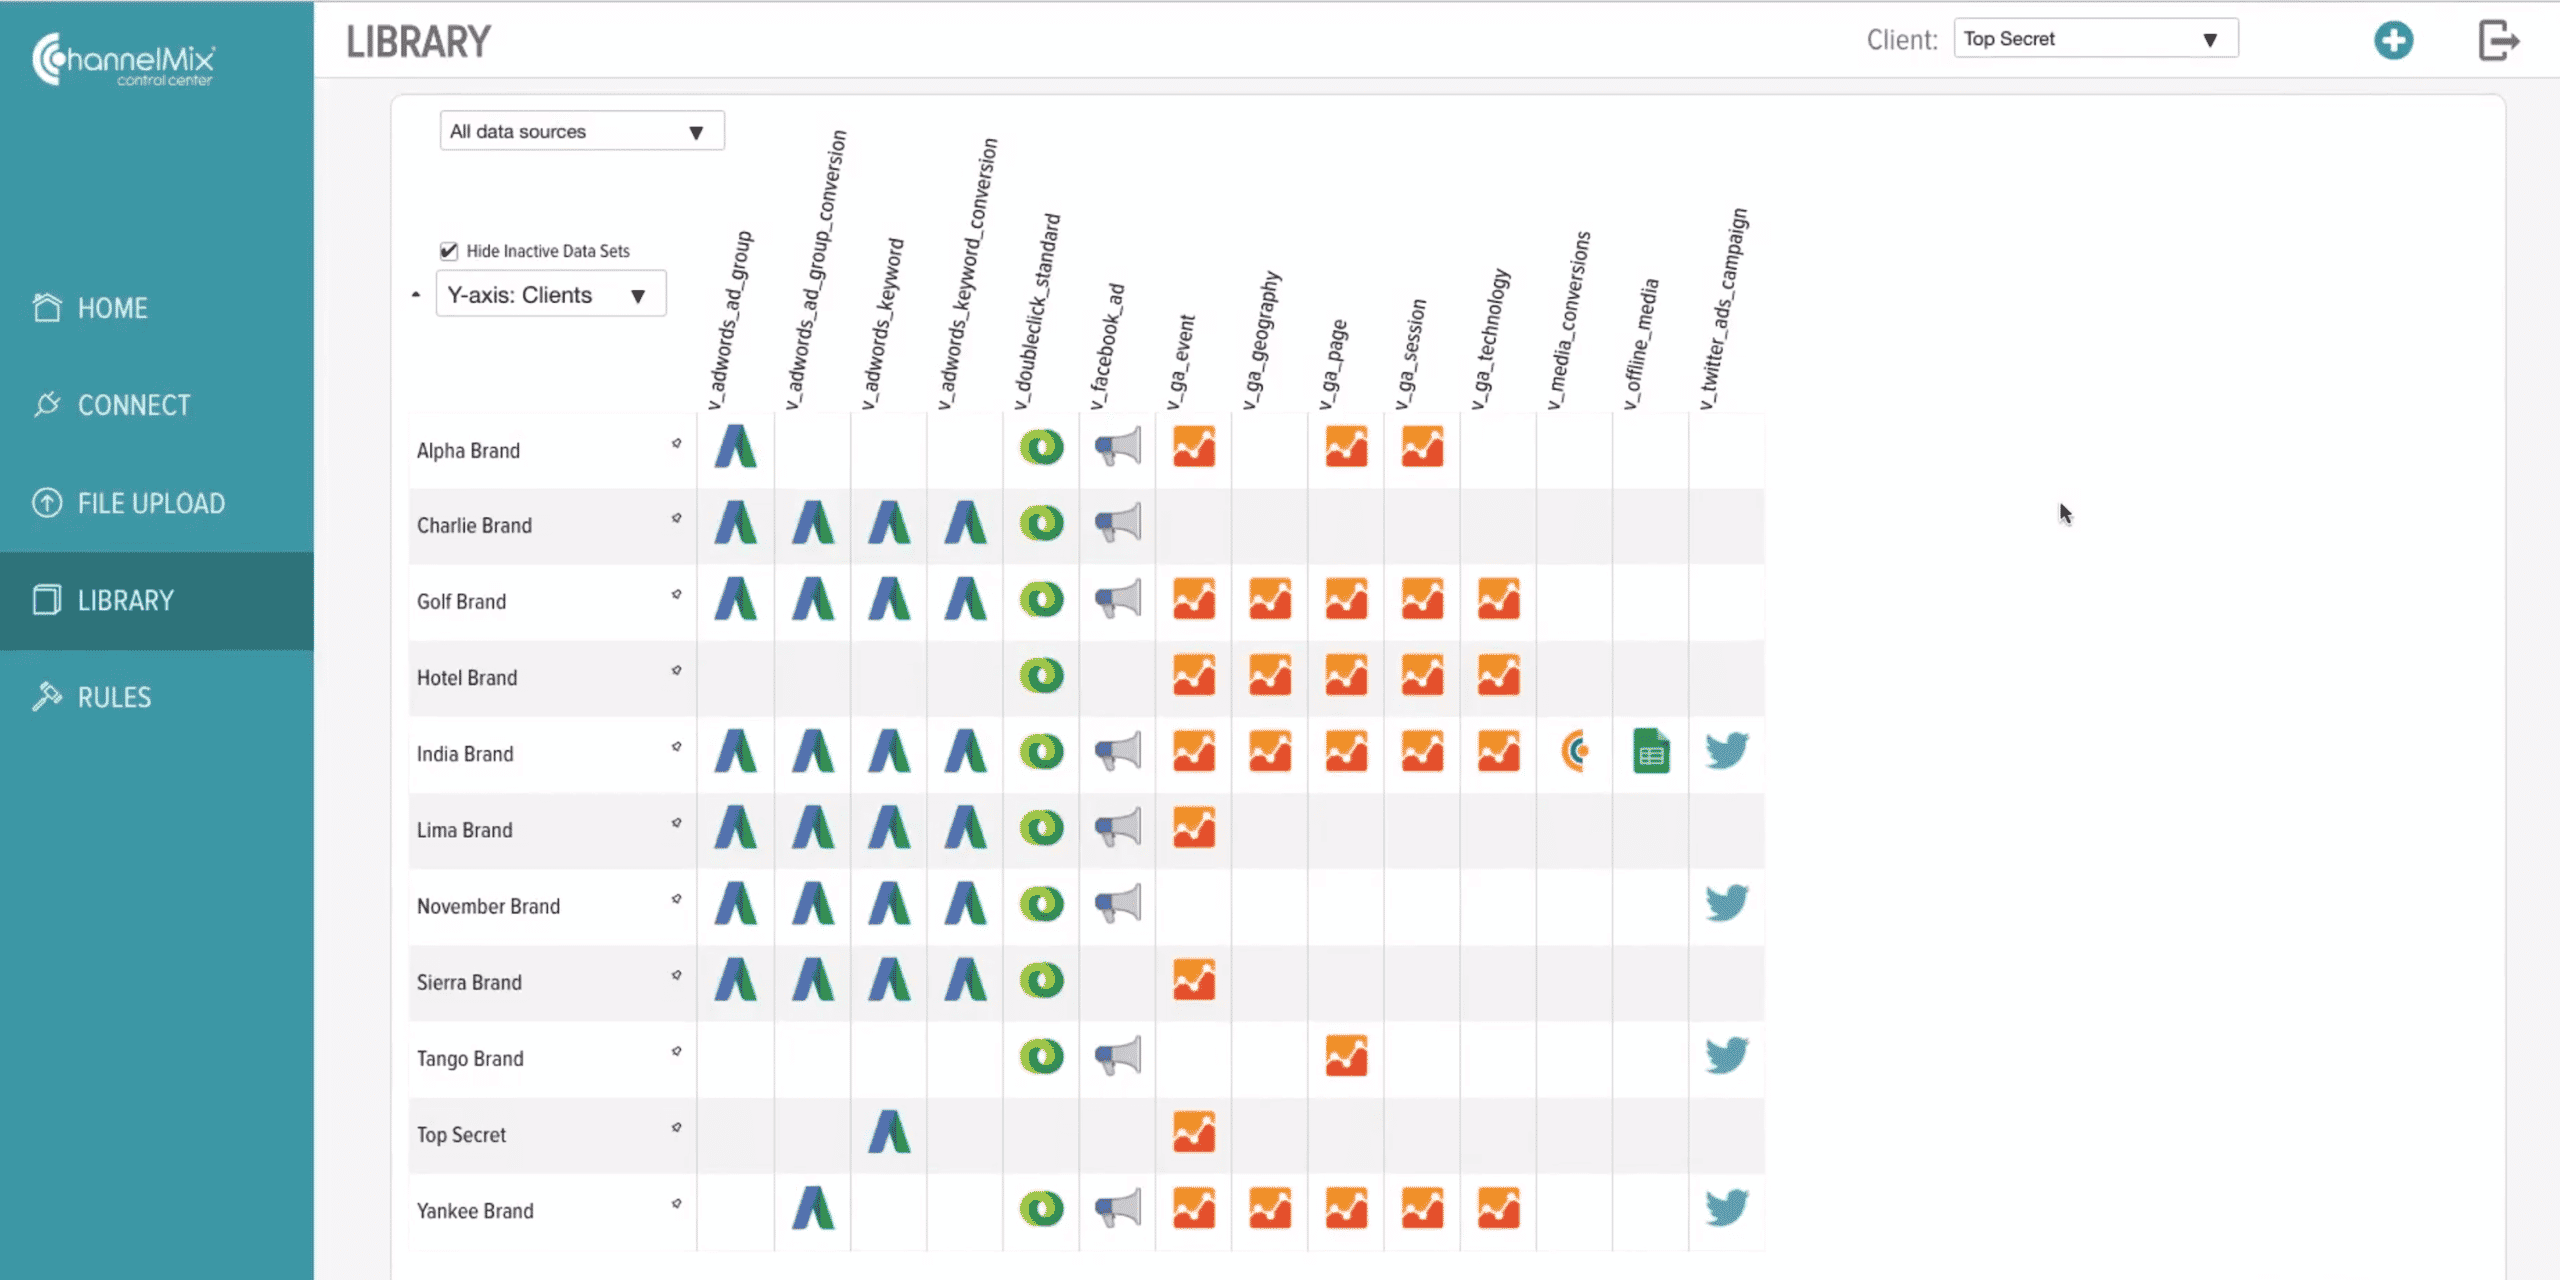Image resolution: width=2560 pixels, height=1280 pixels.
Task: Open the Client dropdown showing Top Secret
Action: [2096, 39]
